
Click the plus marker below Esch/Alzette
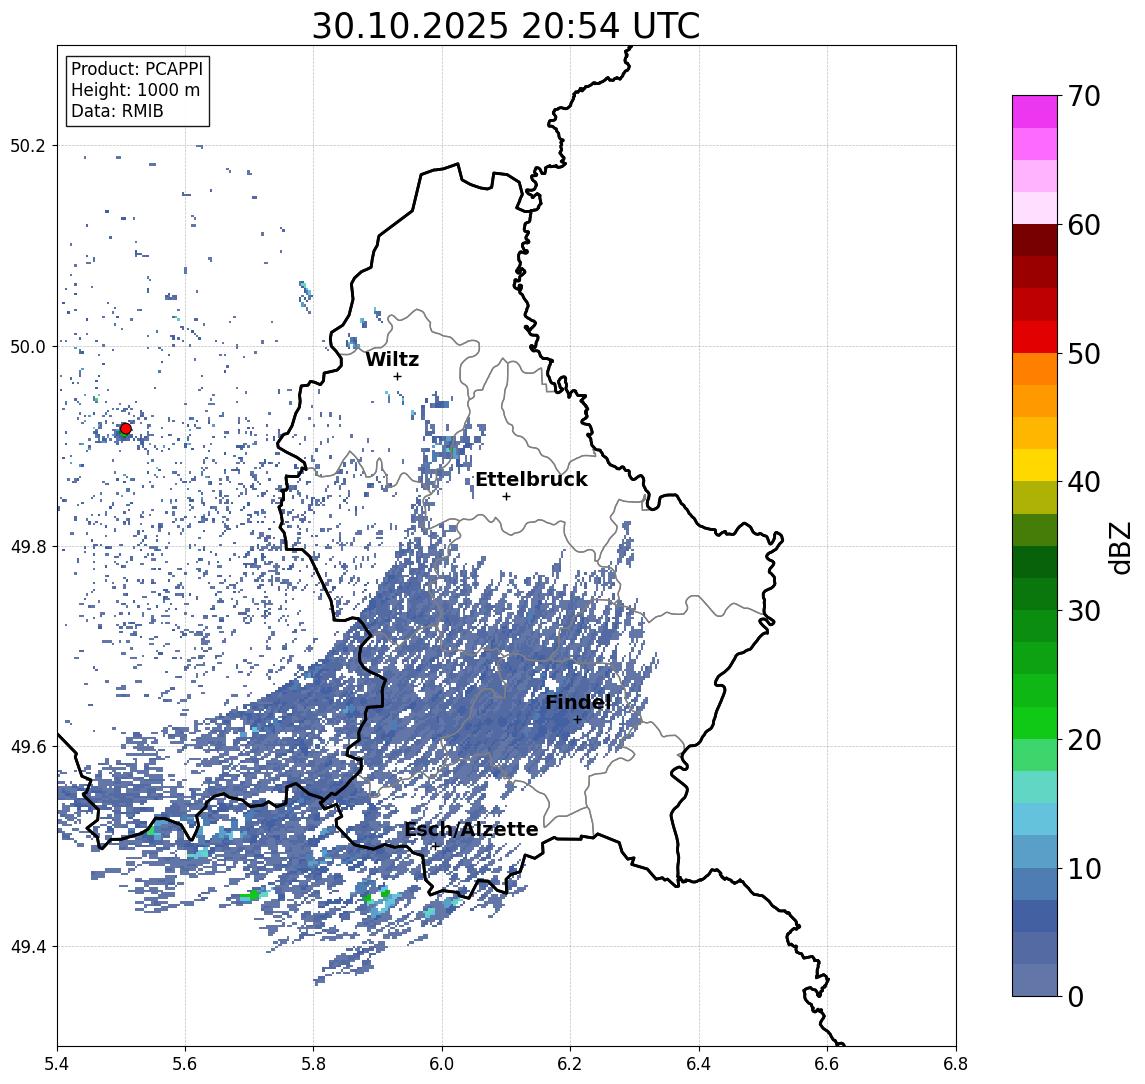[435, 846]
